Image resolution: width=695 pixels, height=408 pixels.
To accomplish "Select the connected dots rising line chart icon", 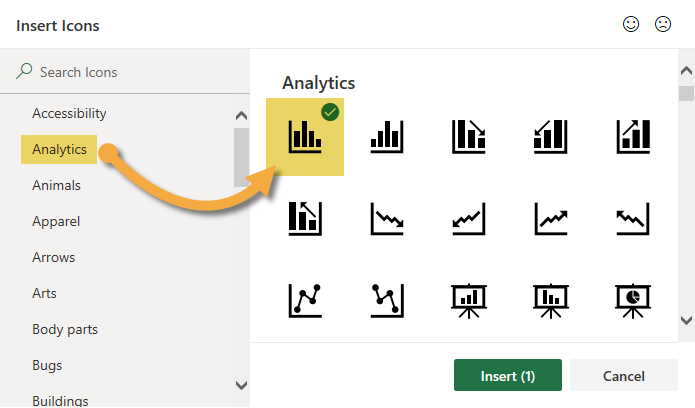I will coord(304,299).
